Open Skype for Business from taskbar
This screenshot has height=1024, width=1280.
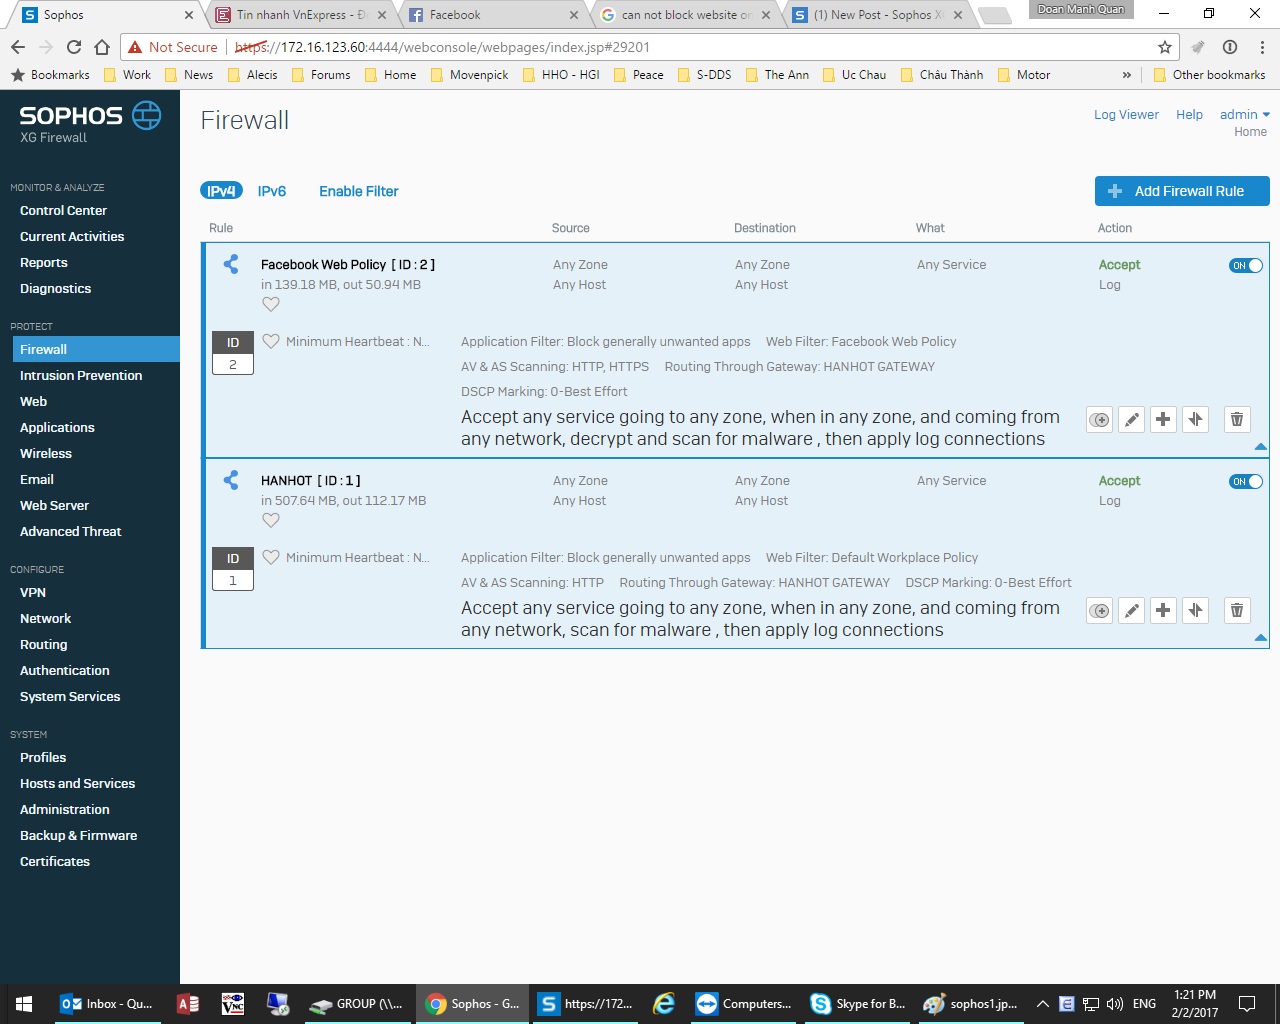[858, 1004]
